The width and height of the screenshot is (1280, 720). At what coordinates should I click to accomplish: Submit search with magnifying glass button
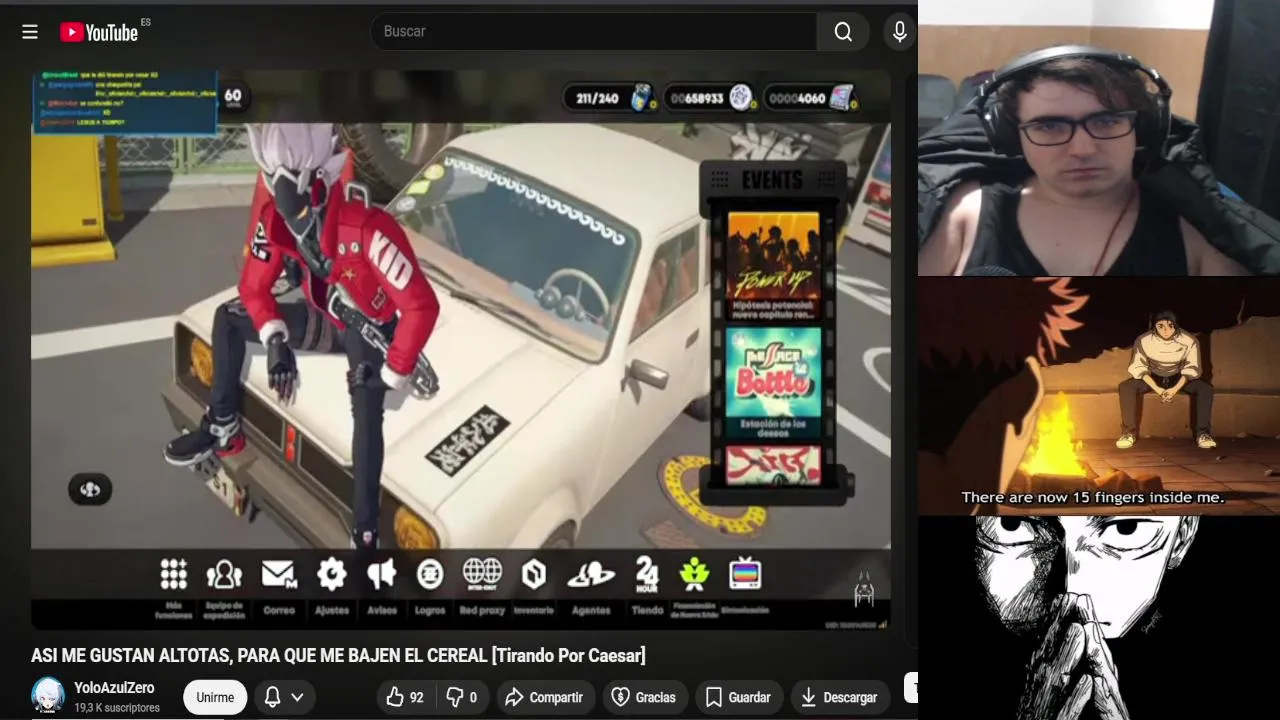click(x=843, y=31)
